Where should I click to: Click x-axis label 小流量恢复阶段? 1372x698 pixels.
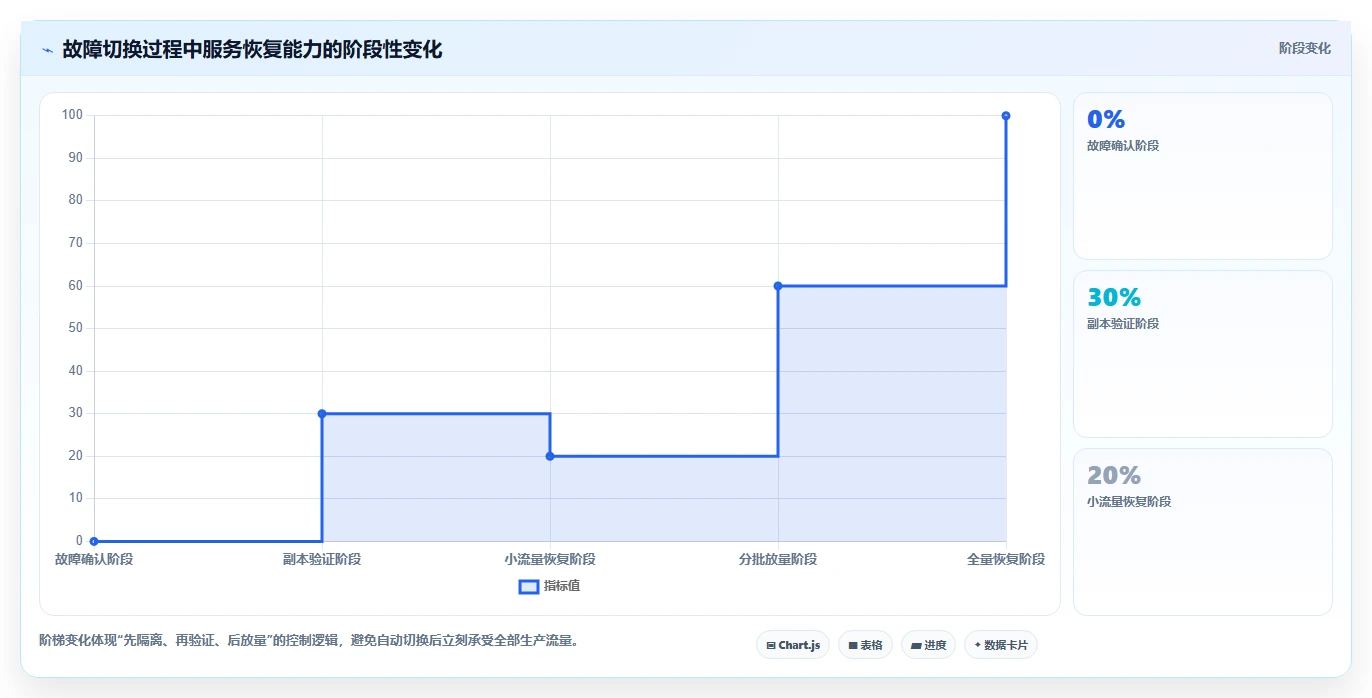click(x=550, y=559)
